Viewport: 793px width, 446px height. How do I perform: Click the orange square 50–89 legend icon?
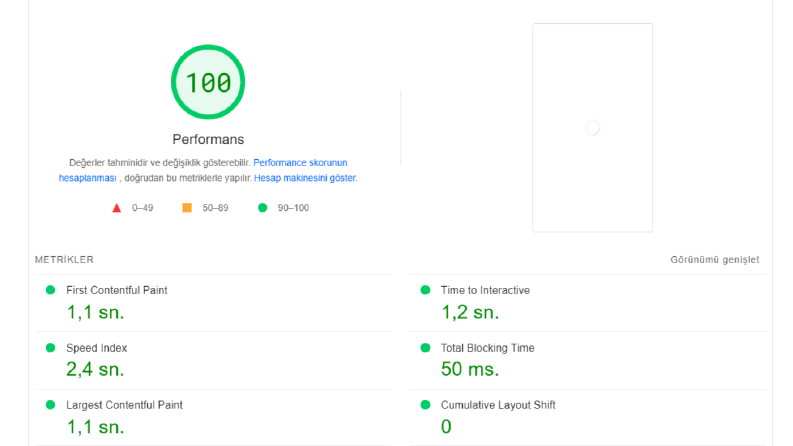tap(187, 208)
